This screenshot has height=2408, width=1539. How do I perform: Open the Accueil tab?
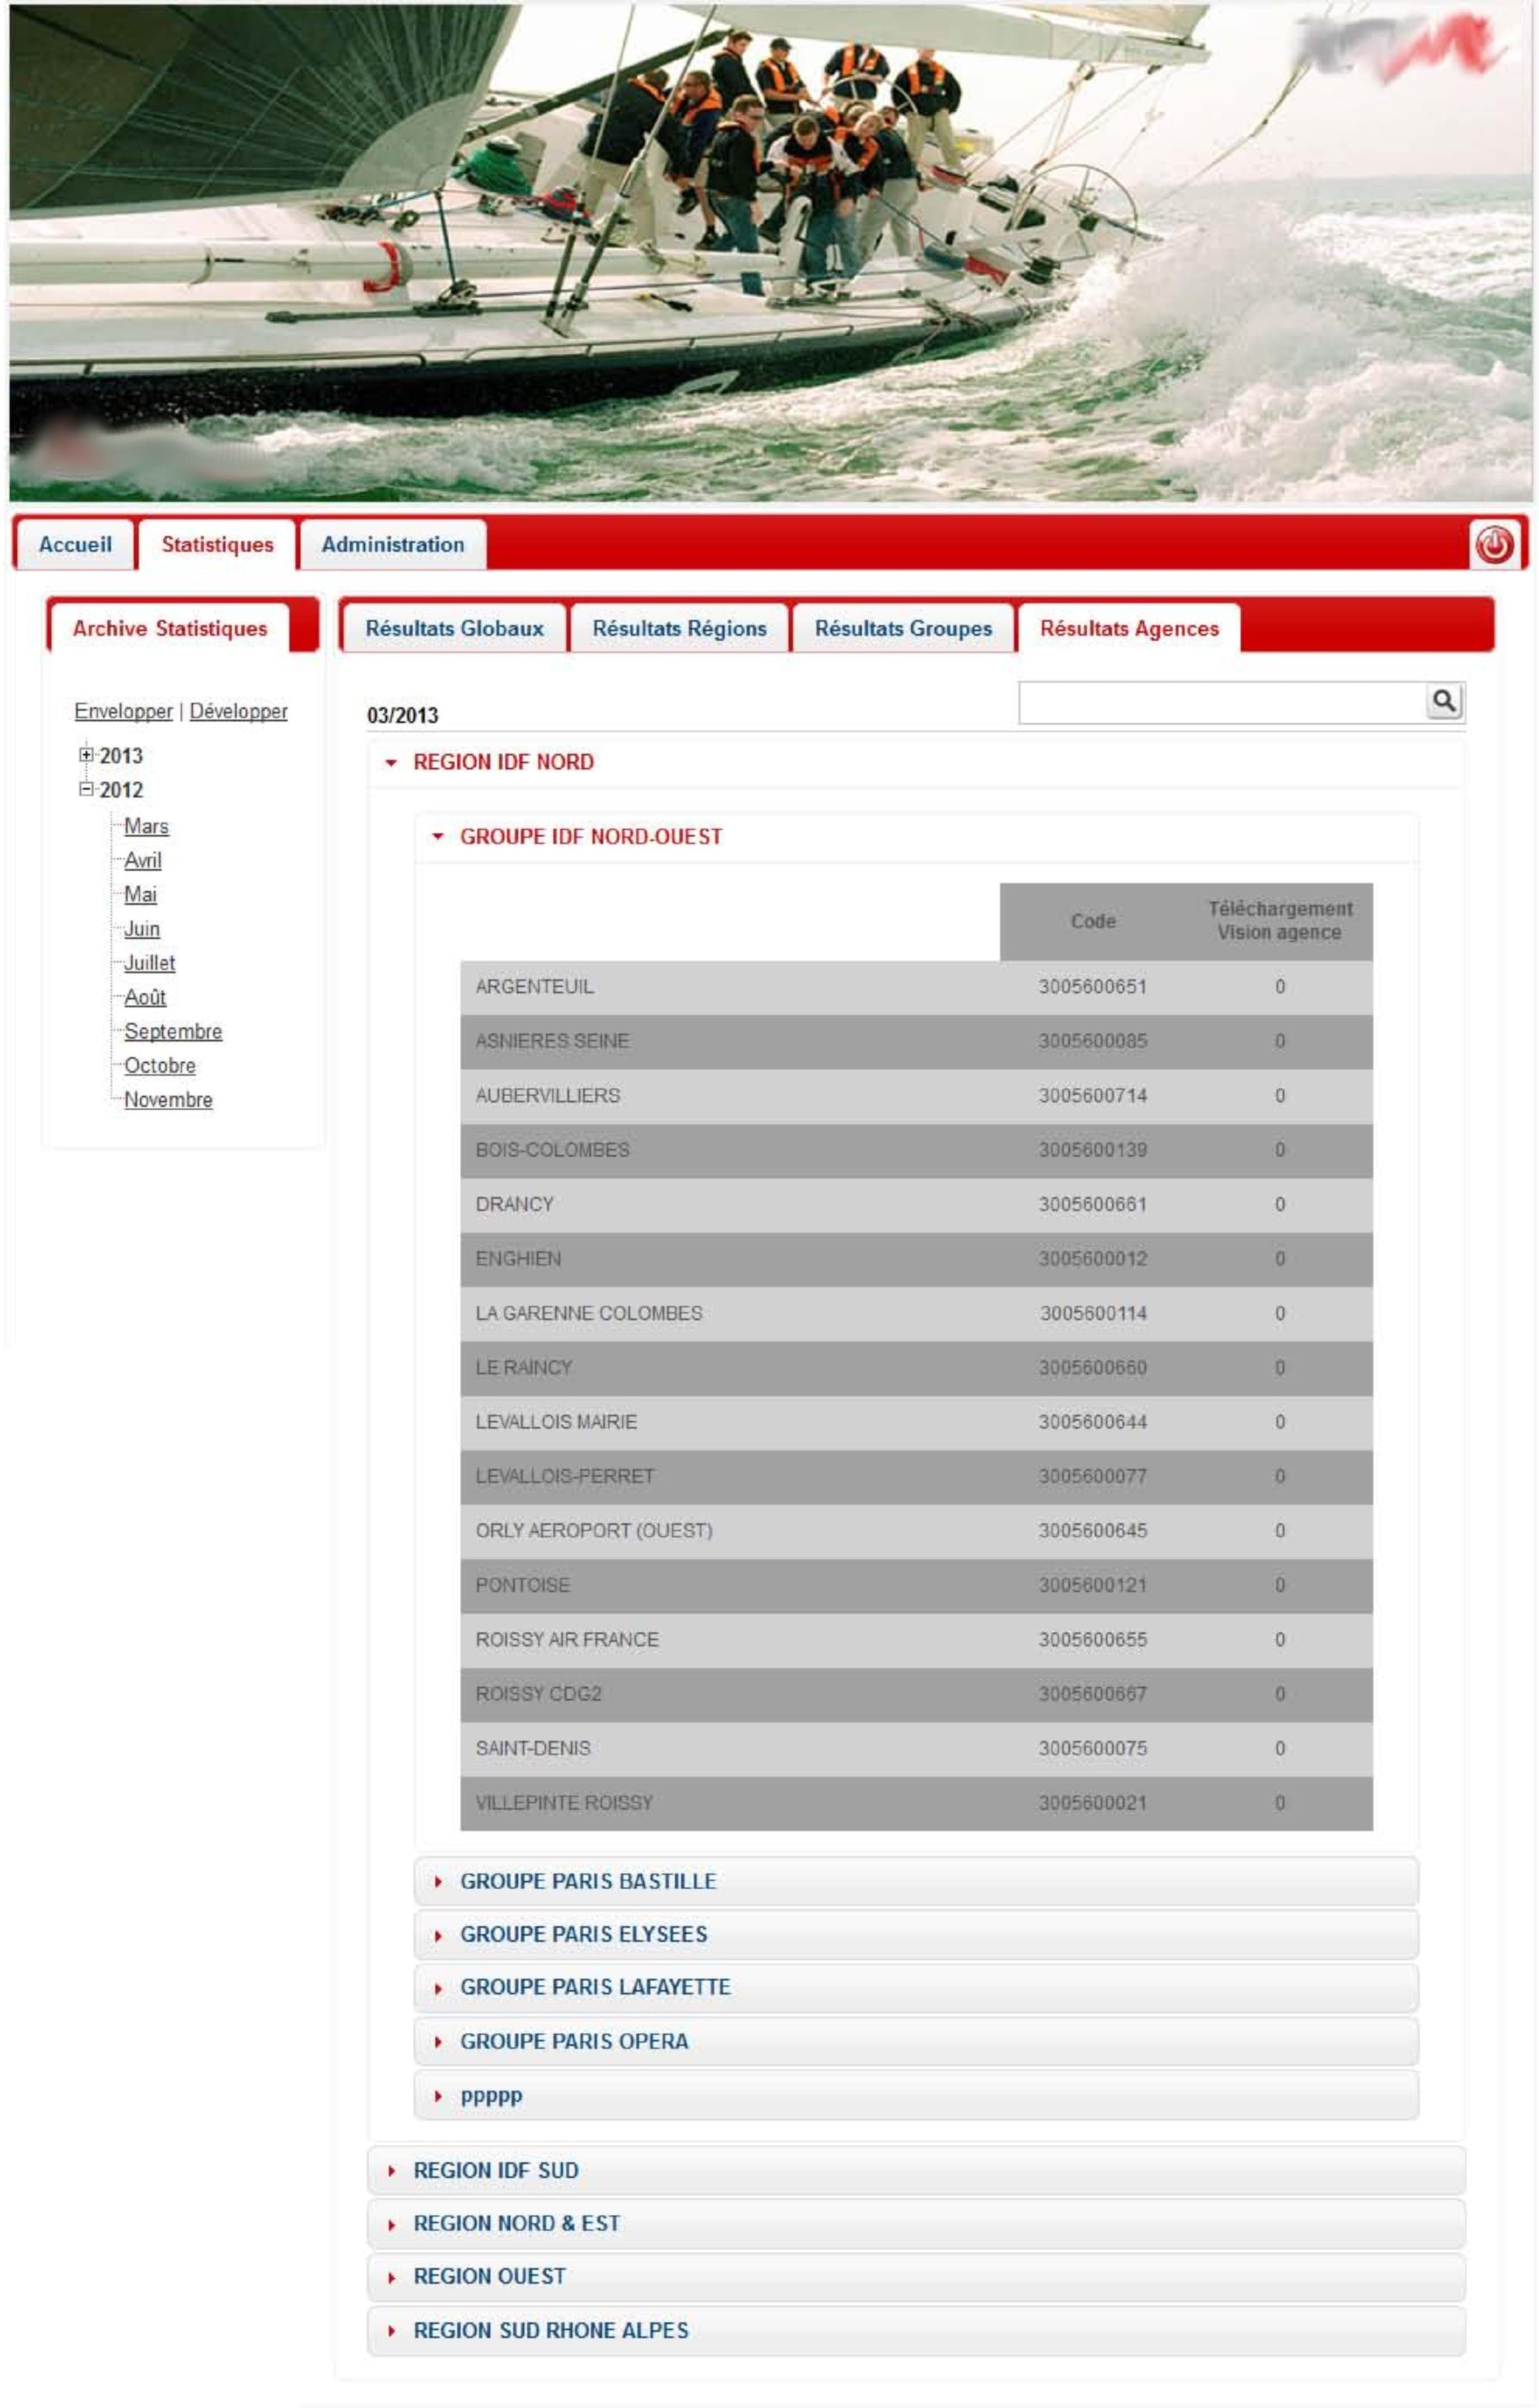[x=75, y=545]
